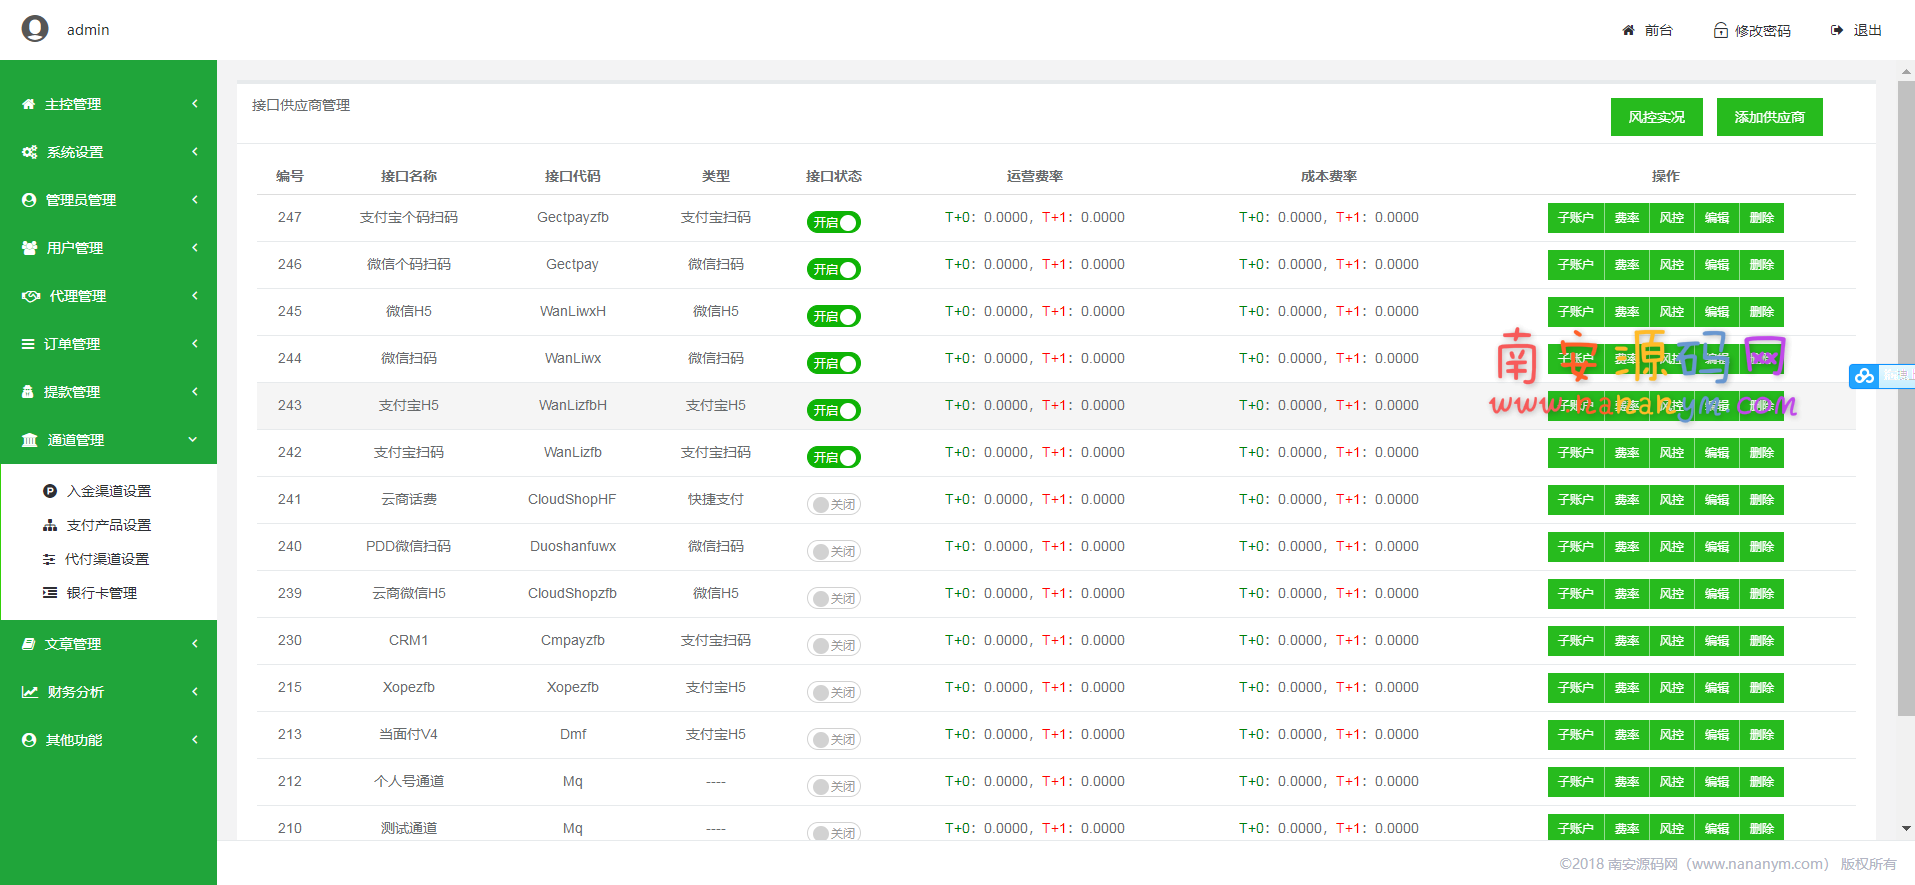The image size is (1915, 885).
Task: Click the 主控管理 home icon in sidebar
Action: (x=28, y=104)
